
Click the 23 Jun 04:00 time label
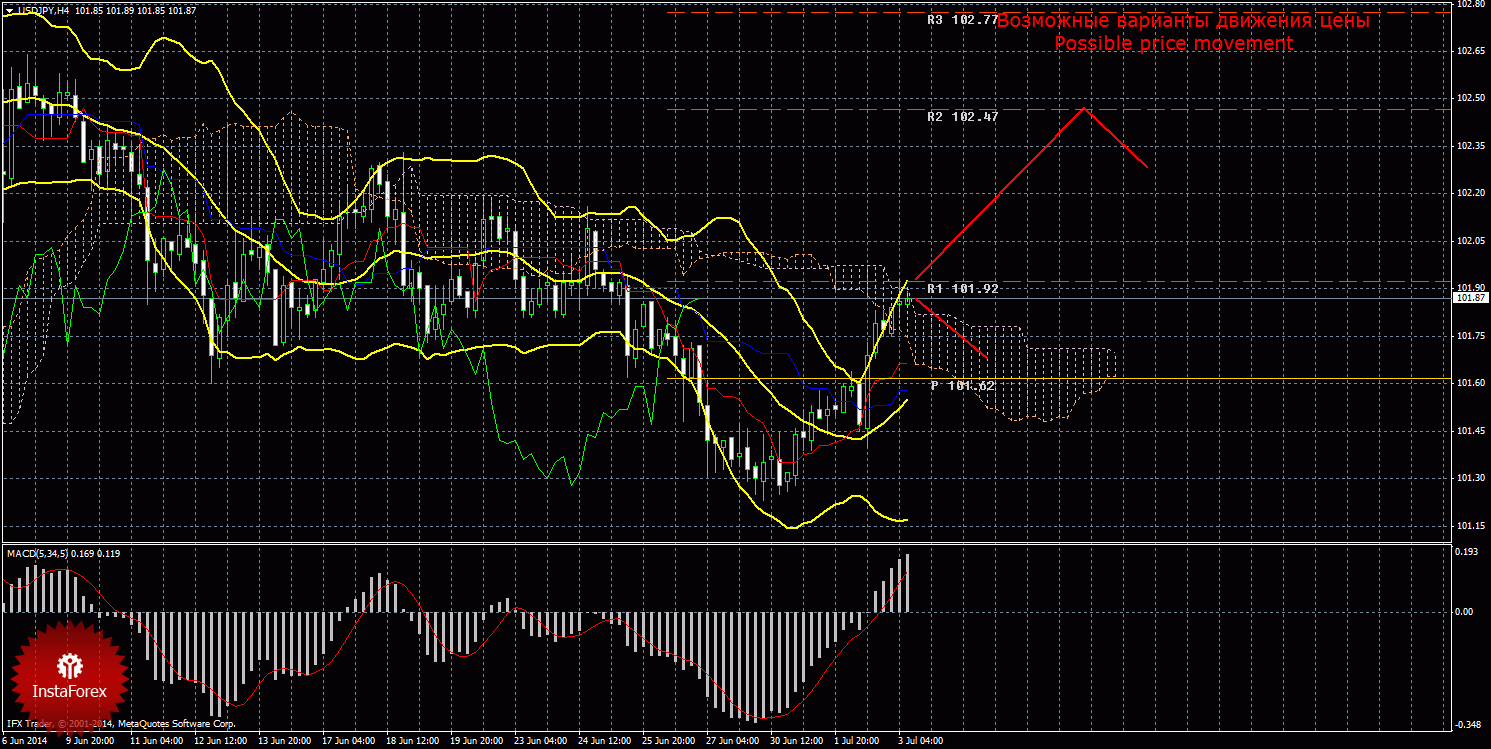tap(541, 741)
